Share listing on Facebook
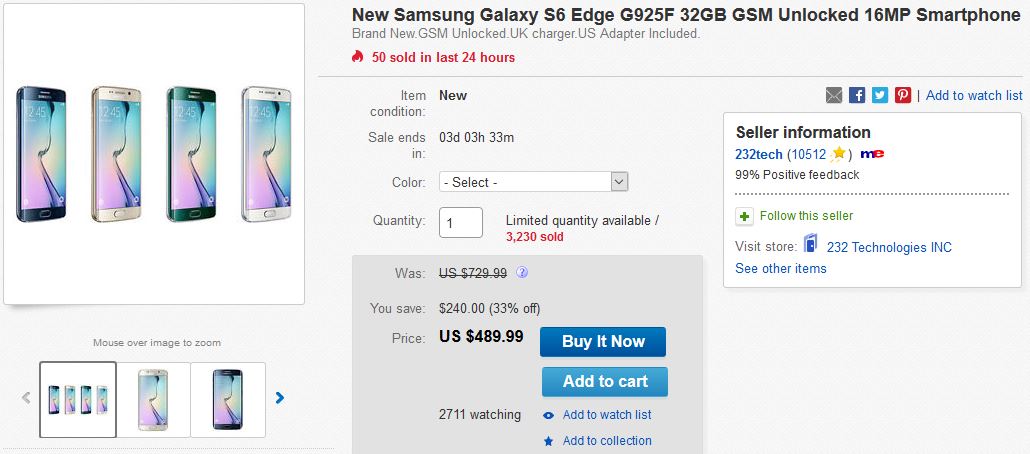Screen dimensions: 1030x454 click(x=857, y=95)
